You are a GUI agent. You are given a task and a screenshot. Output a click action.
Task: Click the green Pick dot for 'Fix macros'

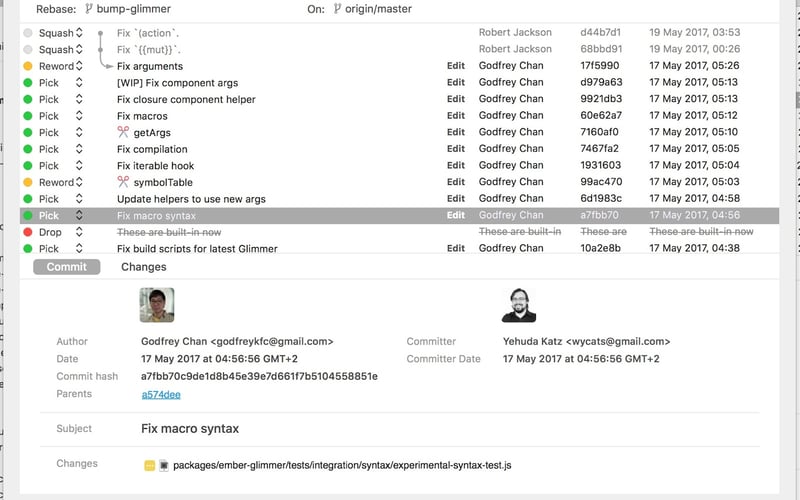(x=28, y=116)
